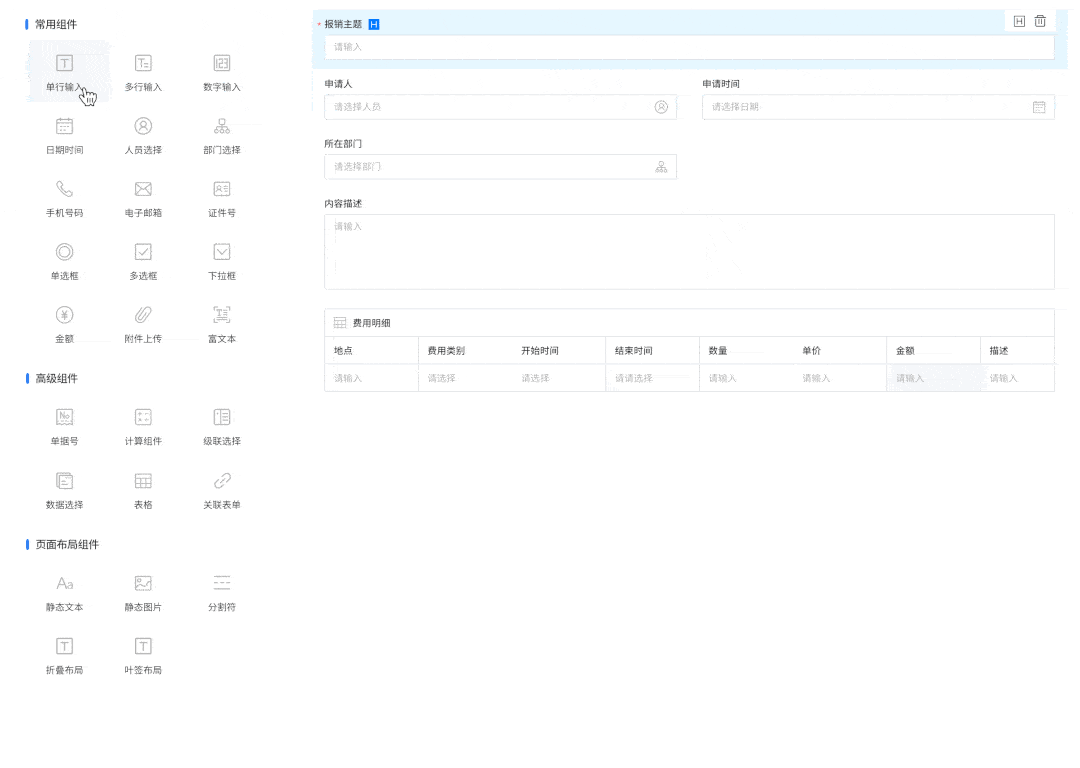The height and width of the screenshot is (768, 1080).
Task: Click the 常用组件 section heading
Action: 56,24
